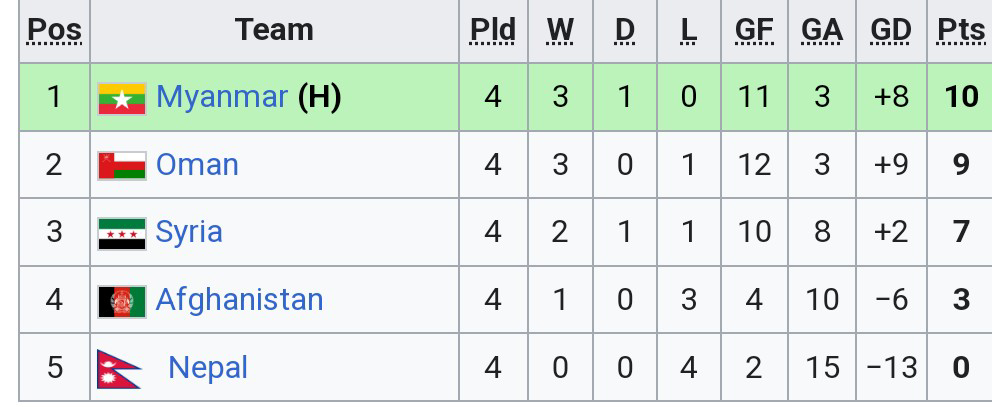Click the D column header
992x407 pixels.
[625, 31]
